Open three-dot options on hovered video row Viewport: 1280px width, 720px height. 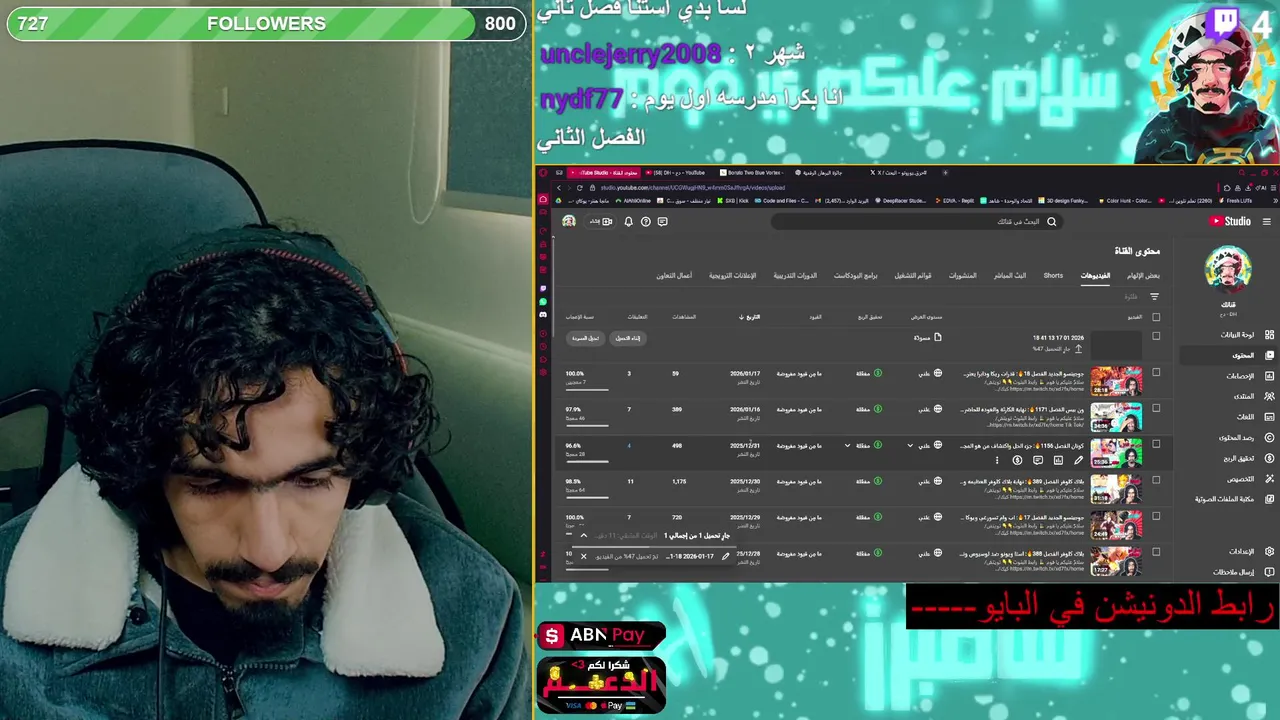(997, 461)
